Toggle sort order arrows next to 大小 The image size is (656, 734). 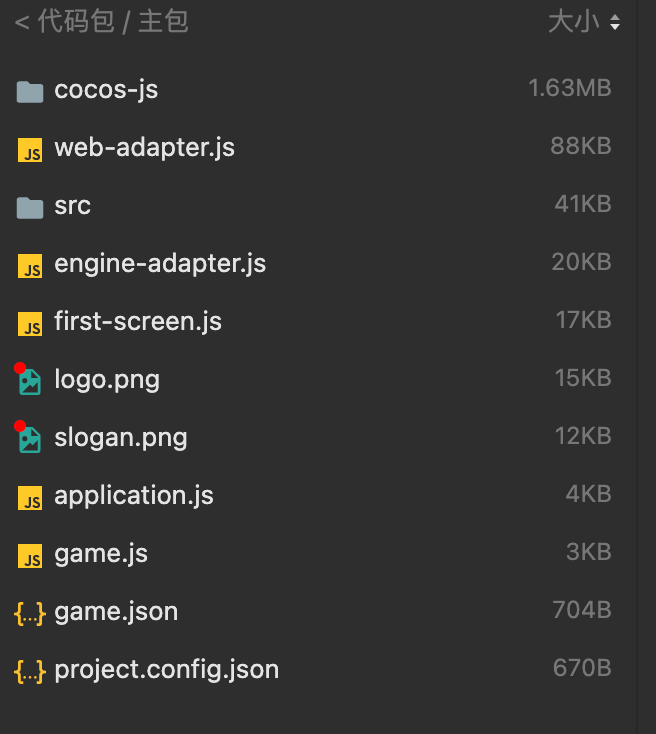(614, 22)
